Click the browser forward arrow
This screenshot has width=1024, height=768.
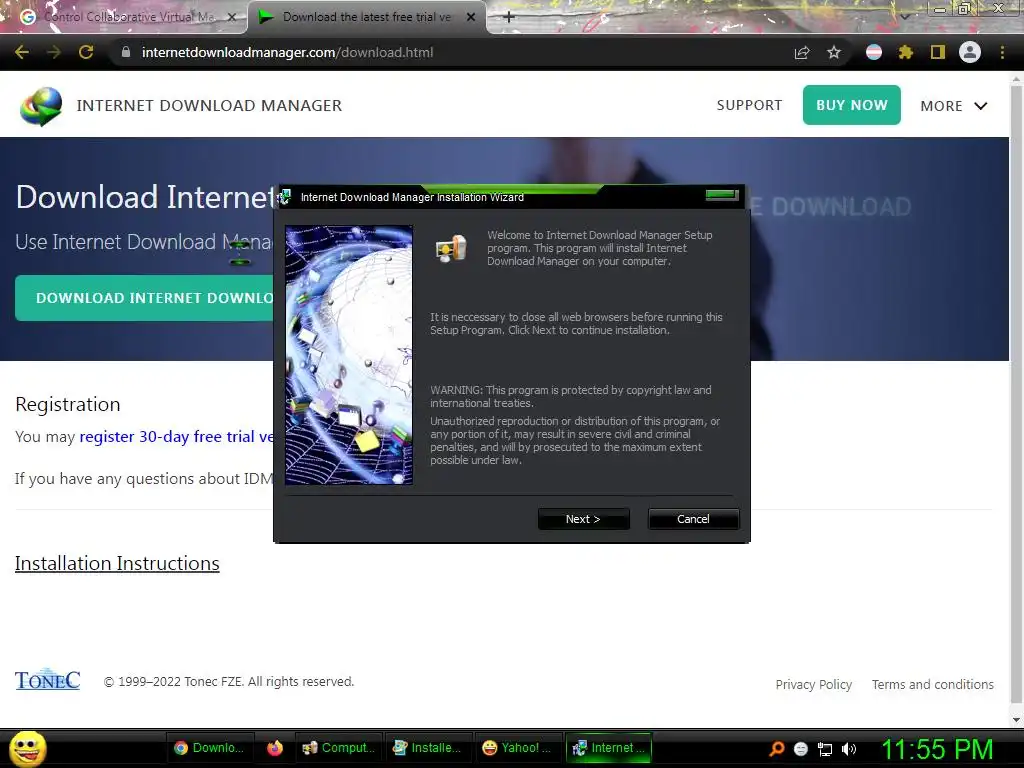point(54,52)
